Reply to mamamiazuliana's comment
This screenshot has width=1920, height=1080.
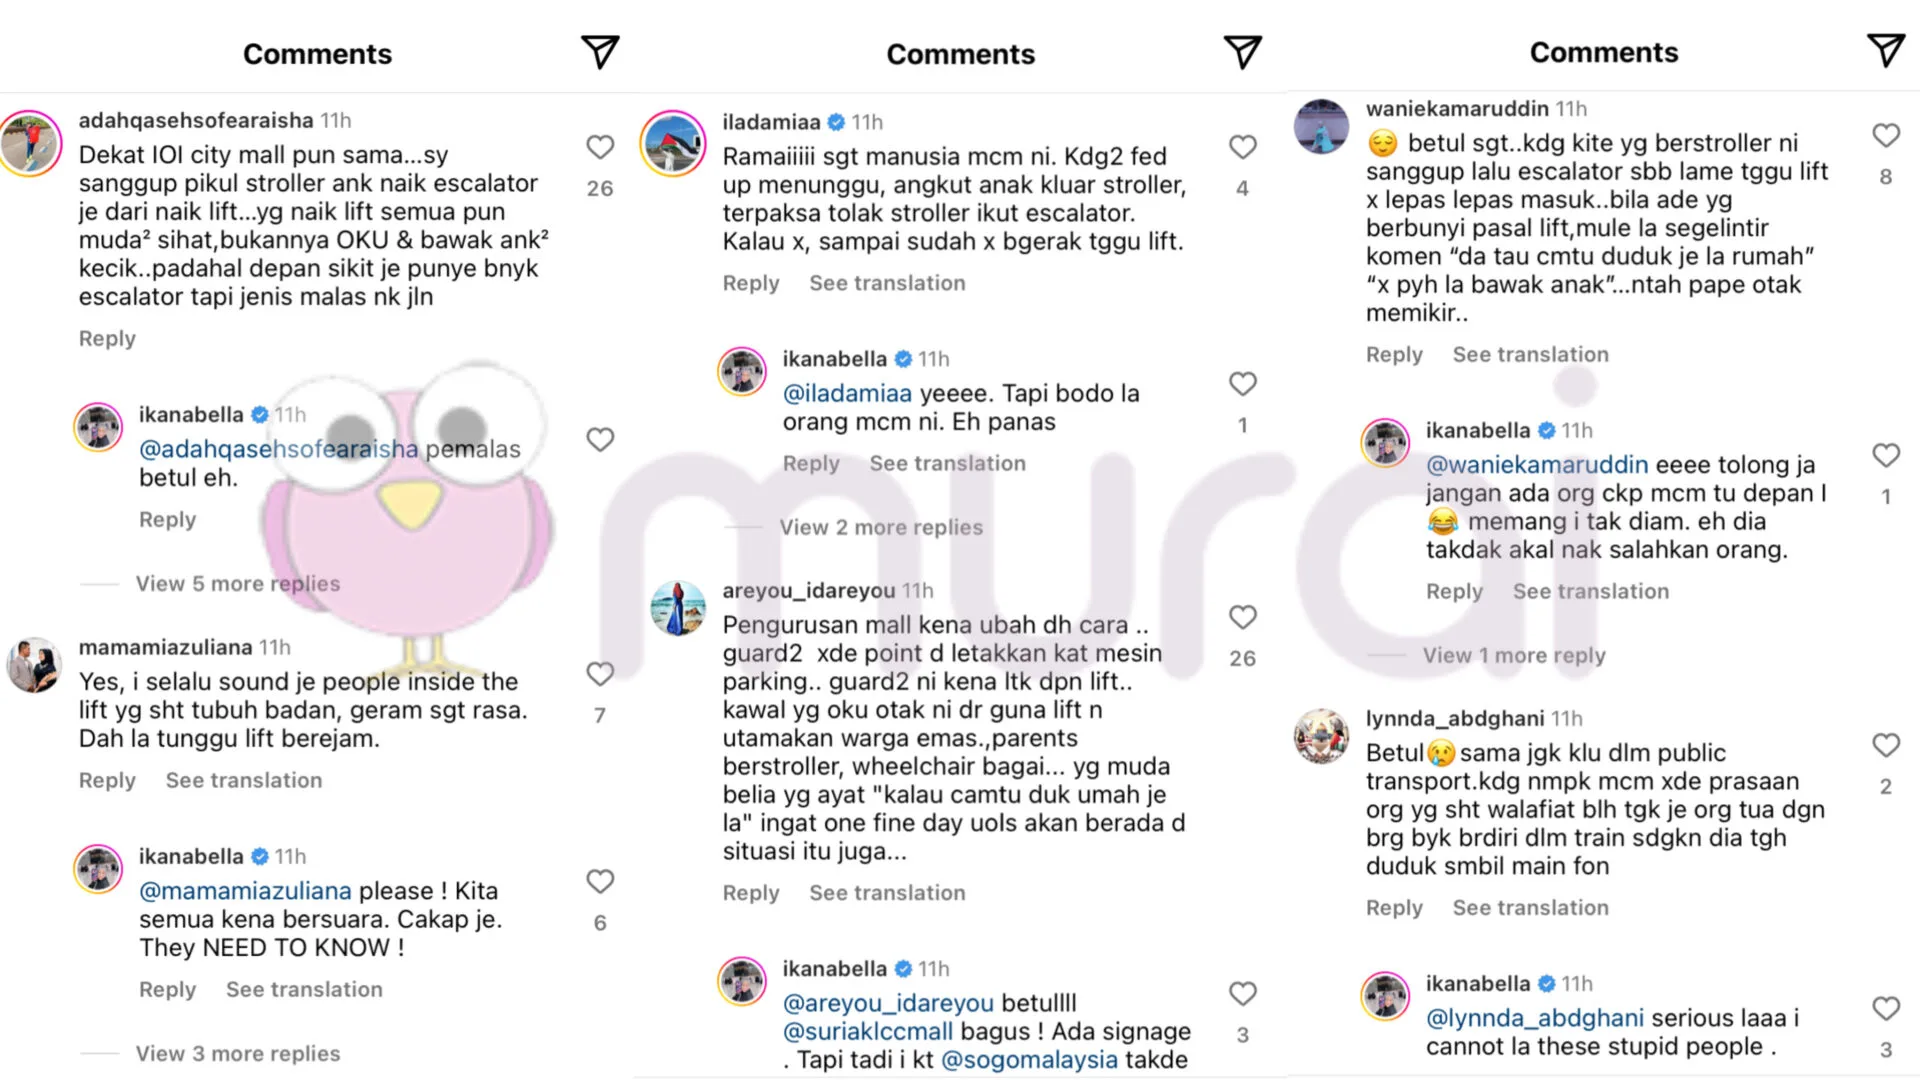tap(107, 780)
